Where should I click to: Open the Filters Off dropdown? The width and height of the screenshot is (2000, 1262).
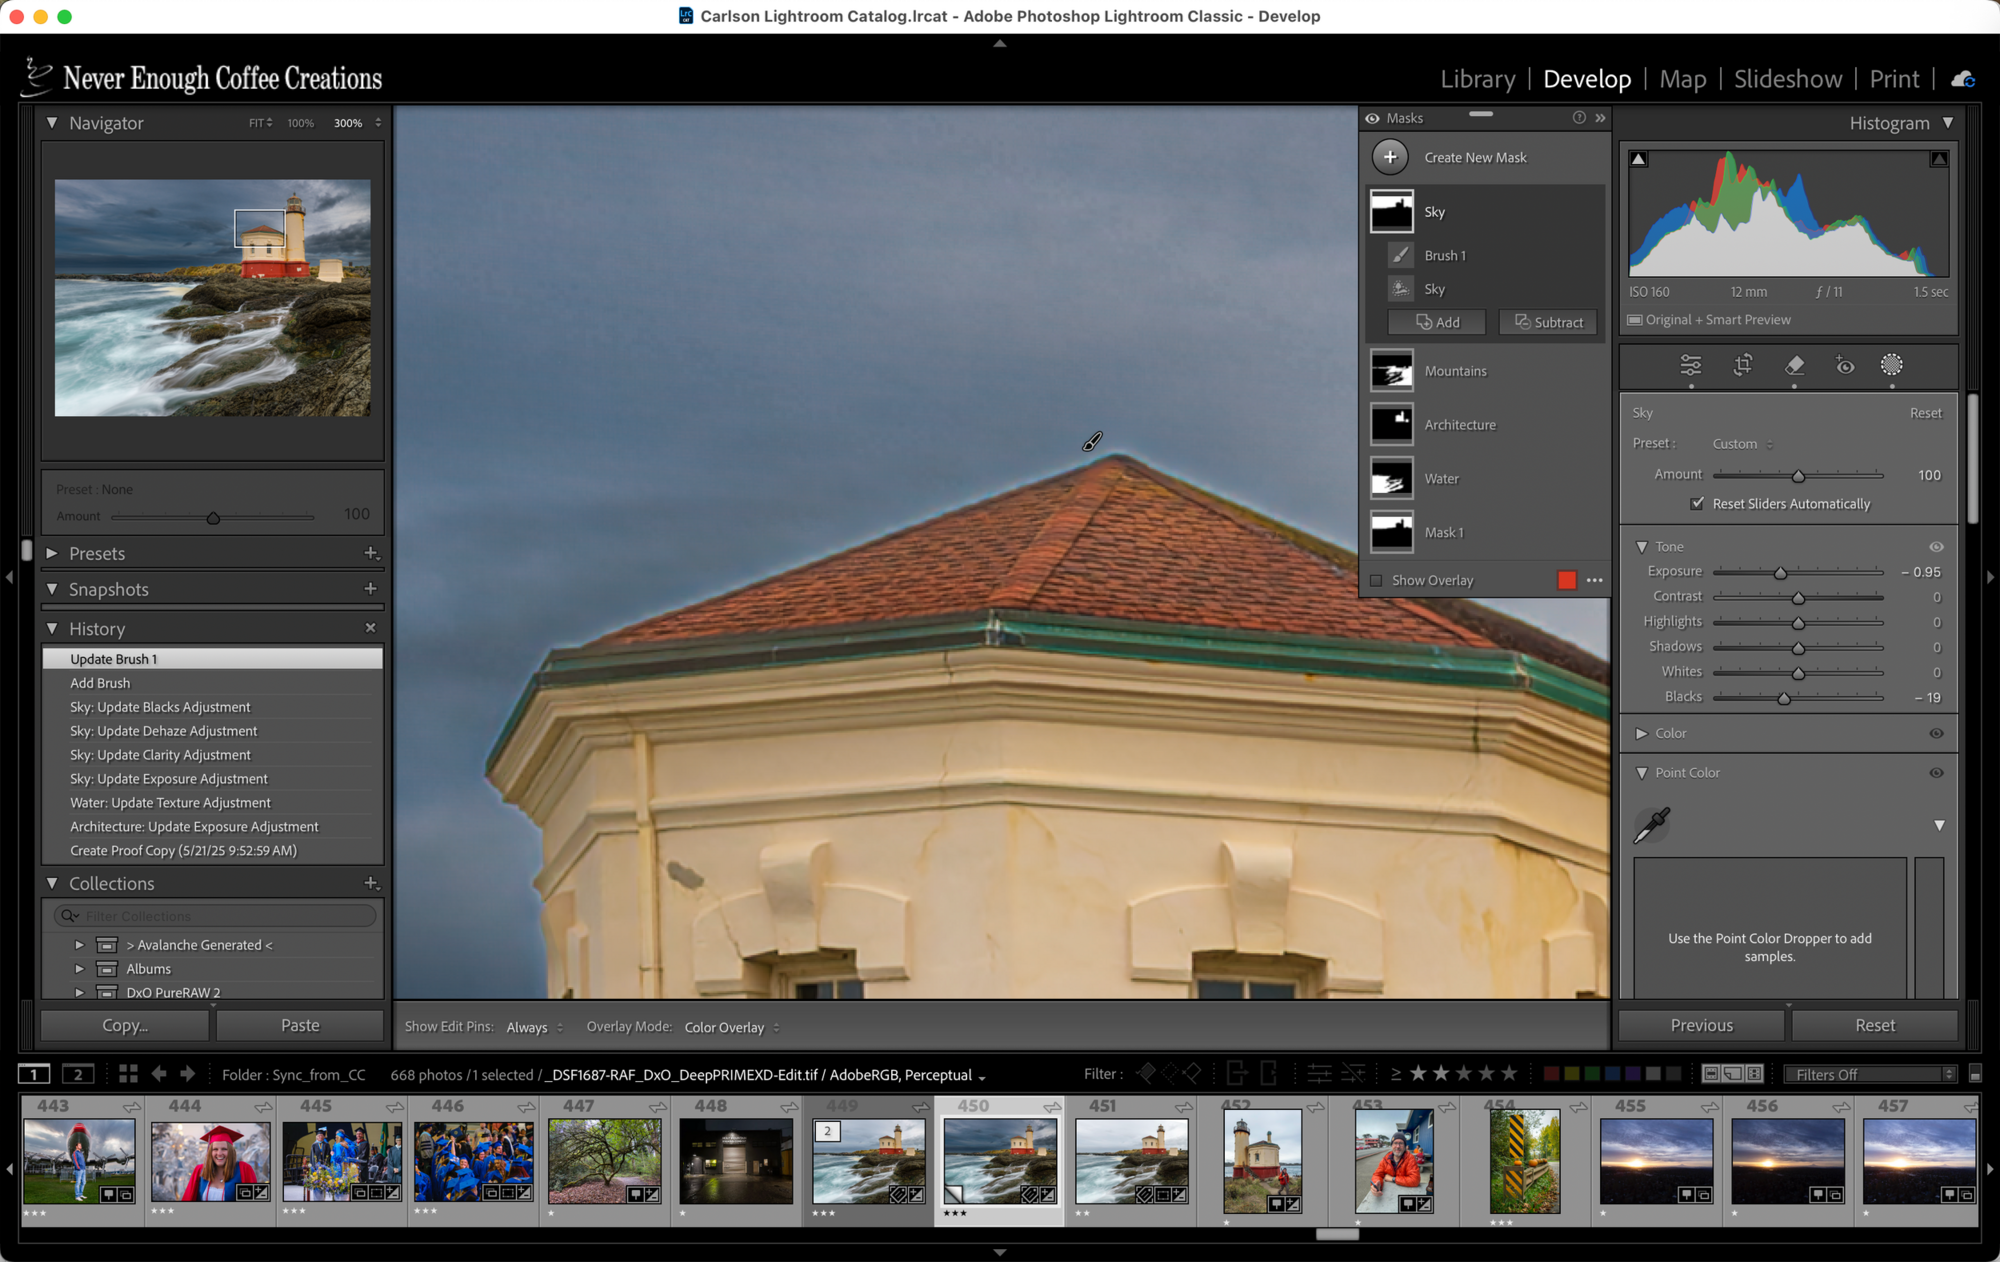click(x=1871, y=1074)
